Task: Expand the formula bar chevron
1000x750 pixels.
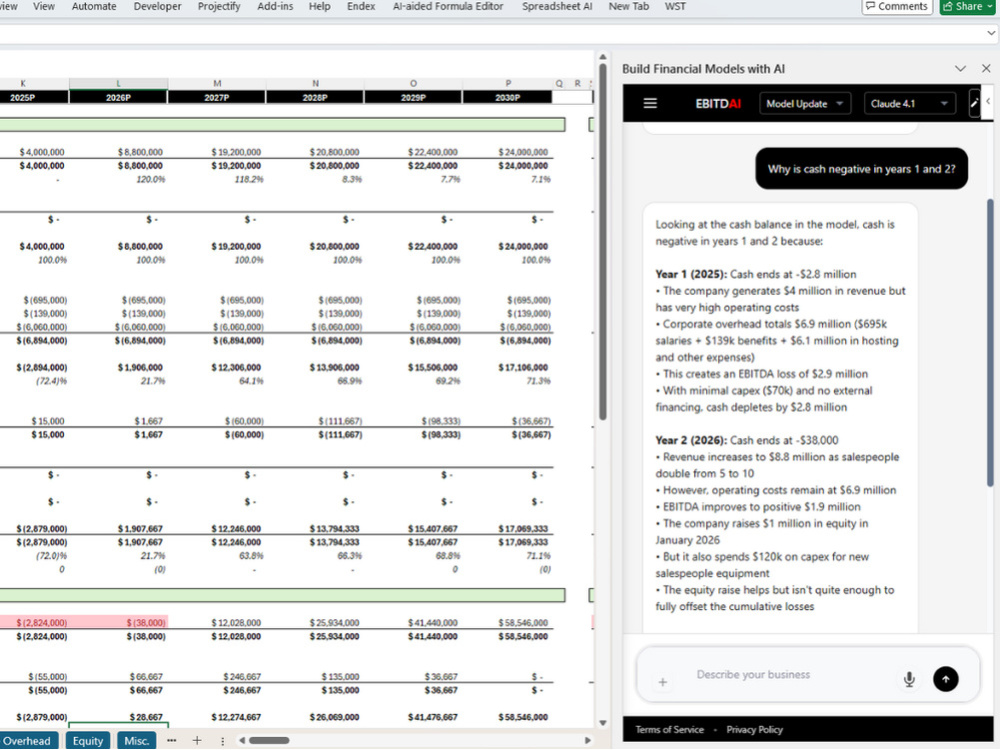Action: [991, 33]
